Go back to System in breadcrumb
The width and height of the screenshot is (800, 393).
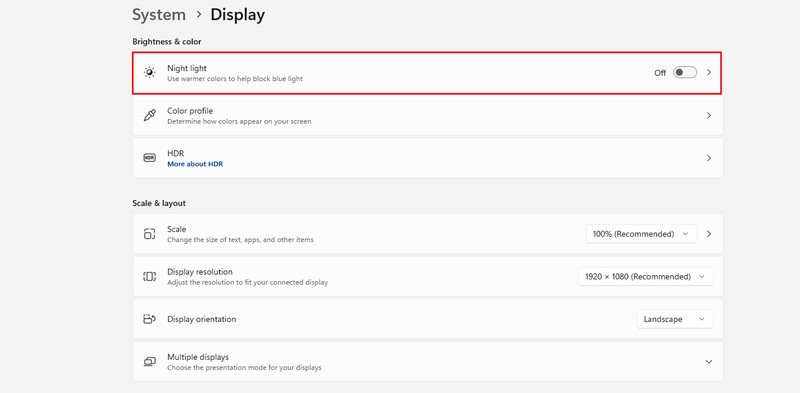(x=159, y=15)
